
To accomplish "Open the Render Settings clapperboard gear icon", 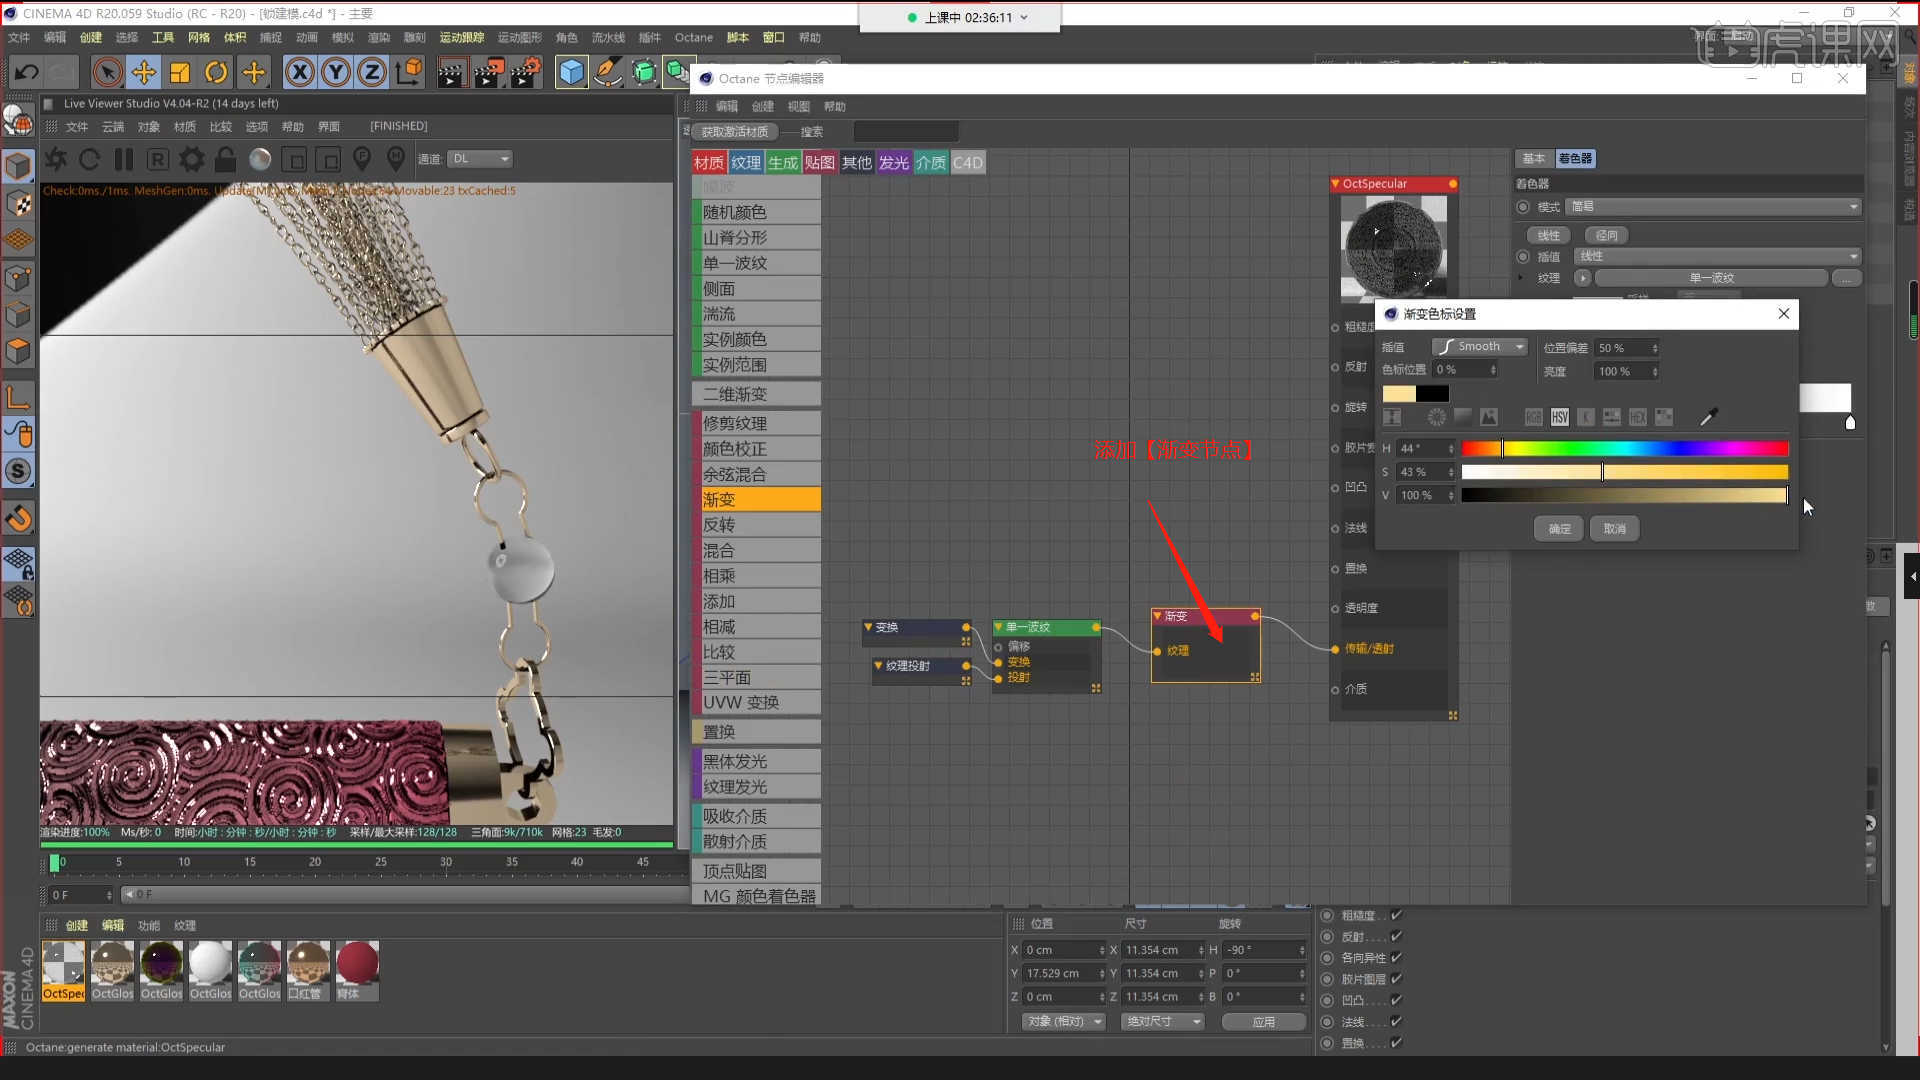I will tap(526, 72).
